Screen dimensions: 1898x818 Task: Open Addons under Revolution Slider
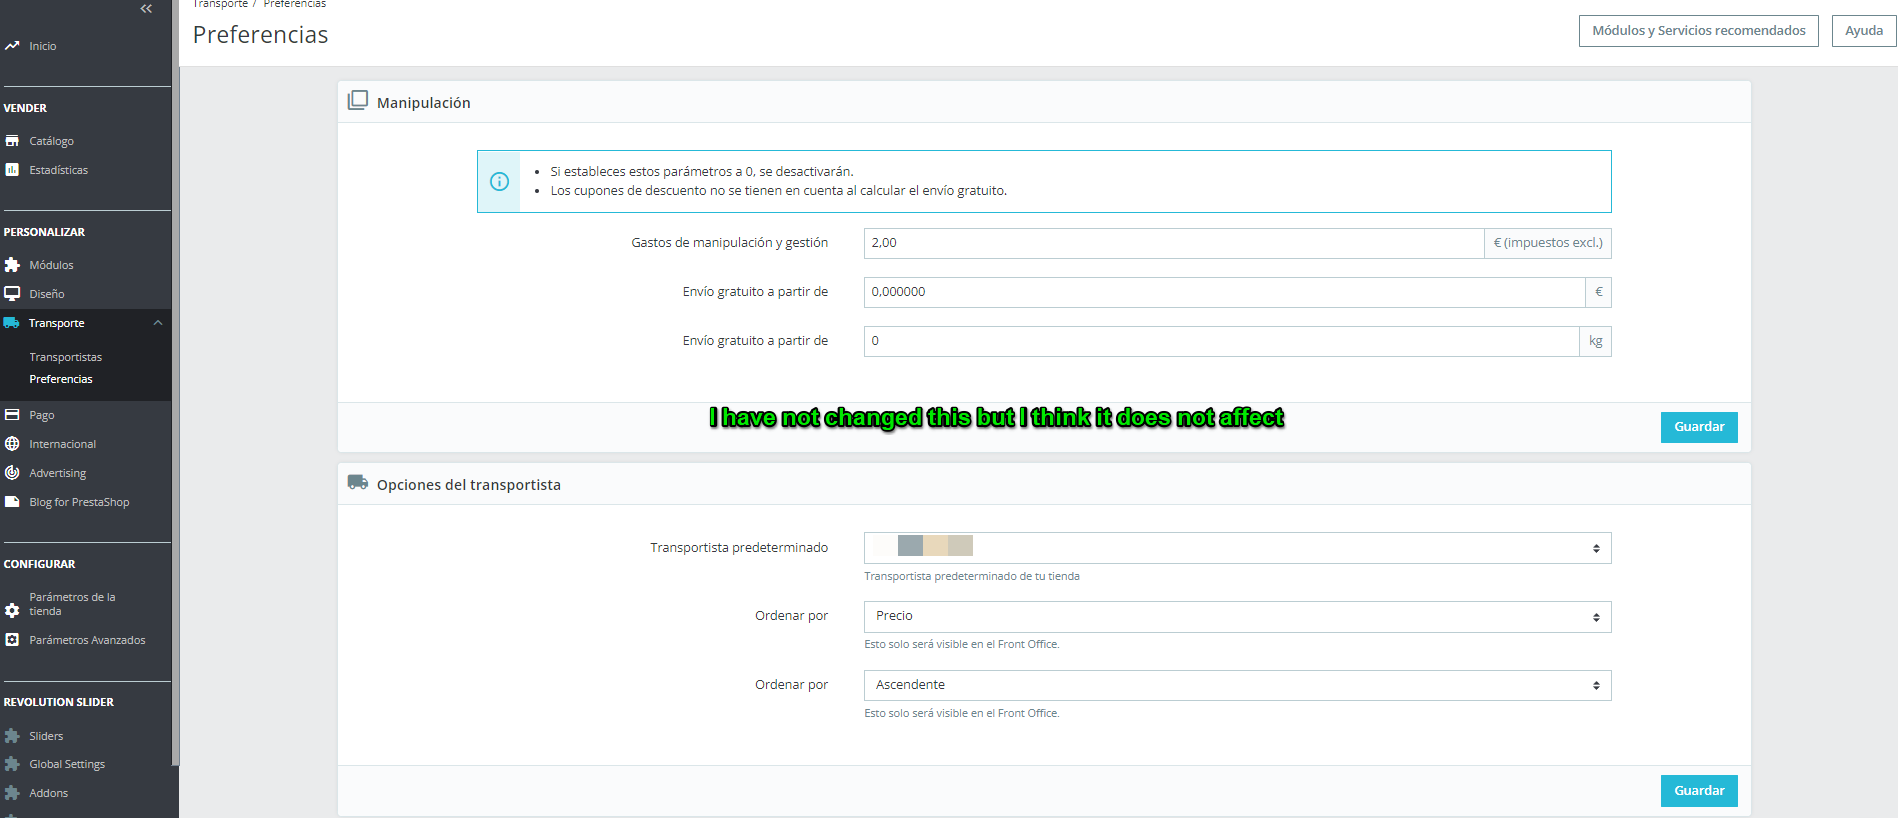pos(49,793)
